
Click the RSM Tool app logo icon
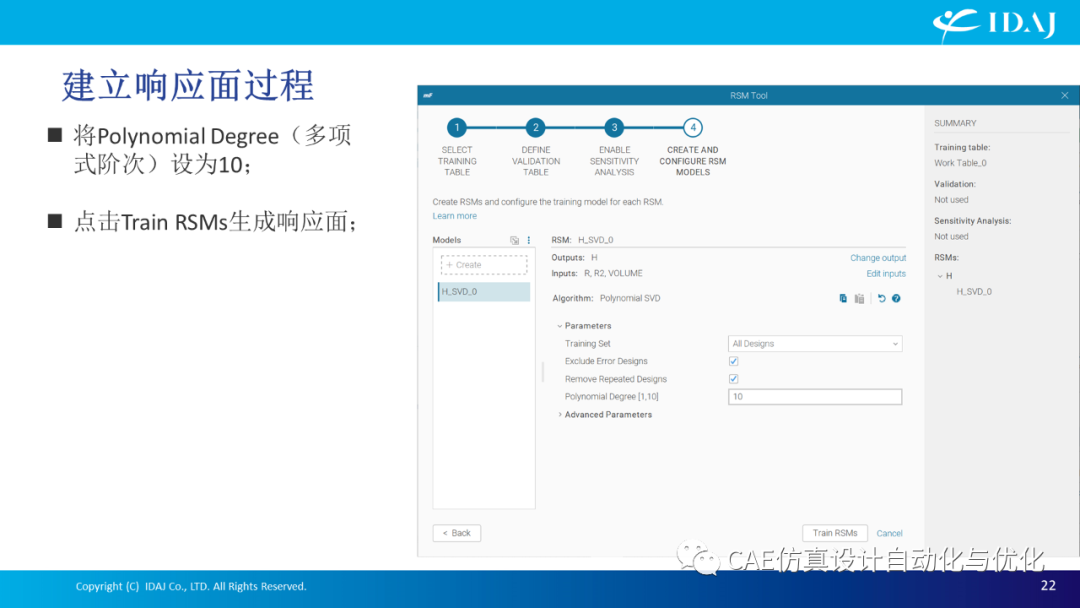tap(428, 96)
